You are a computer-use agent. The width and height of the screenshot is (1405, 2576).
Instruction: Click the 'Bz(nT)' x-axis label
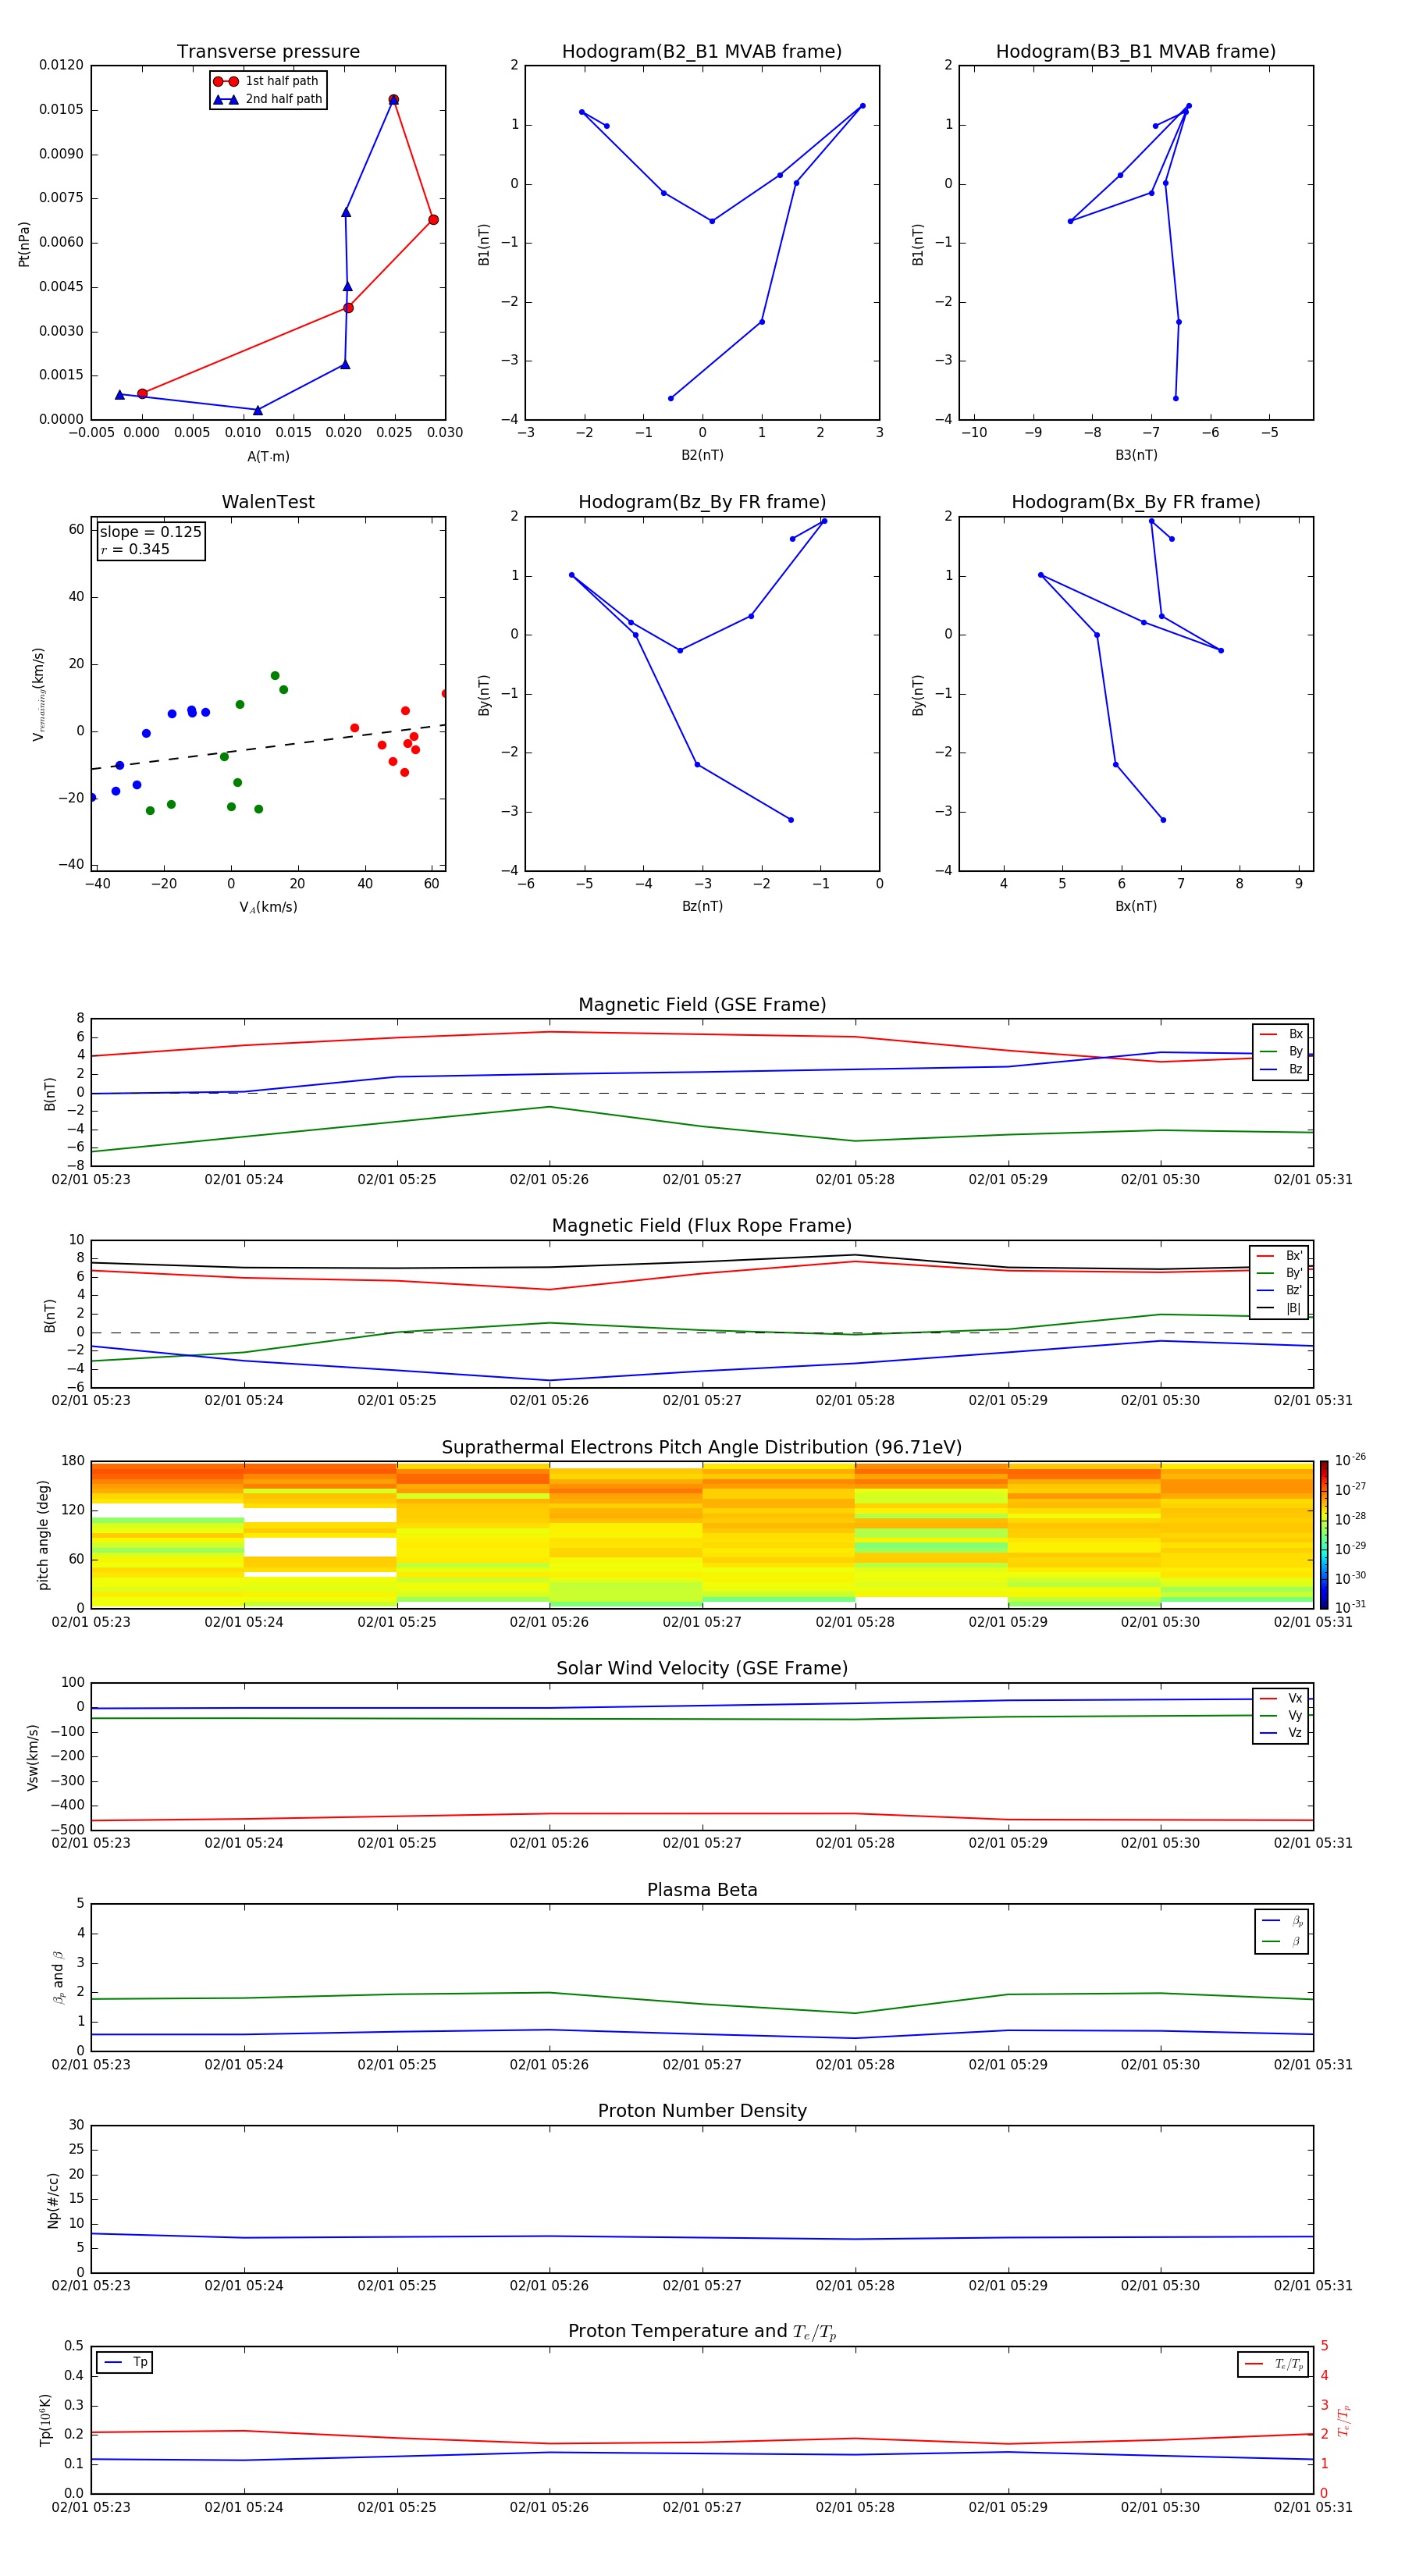click(x=702, y=906)
